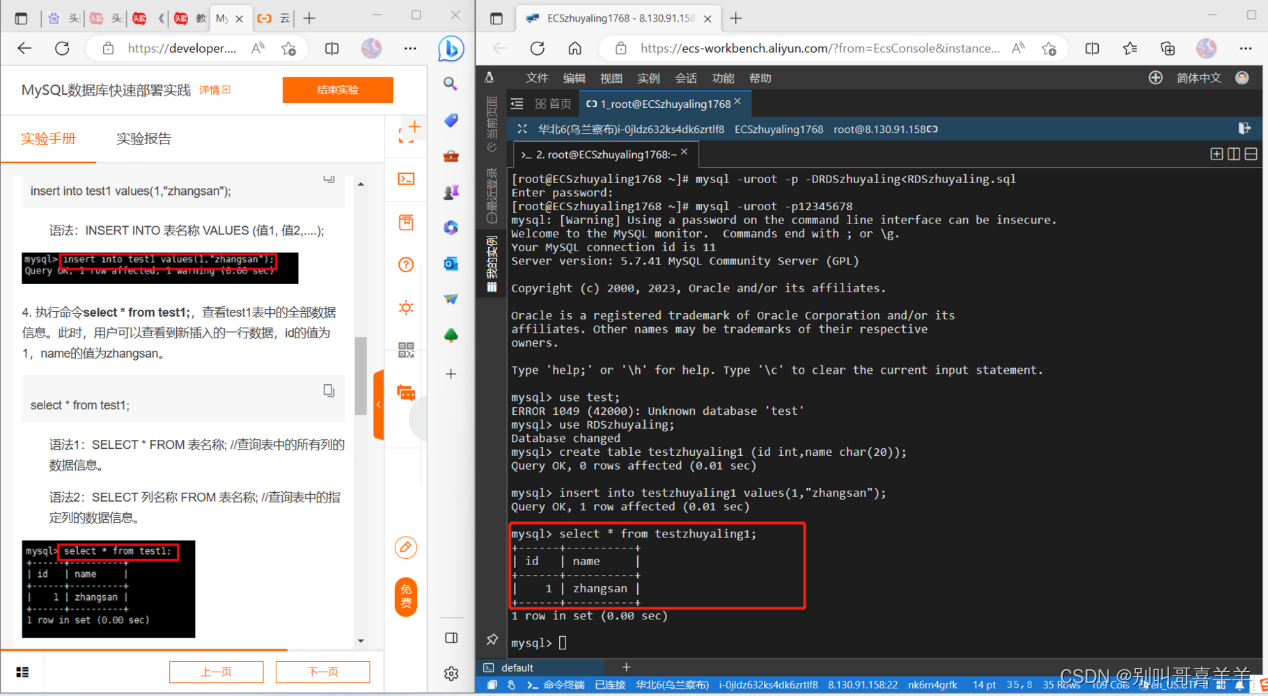Open the 视图 menu
The image size is (1268, 696).
[611, 78]
